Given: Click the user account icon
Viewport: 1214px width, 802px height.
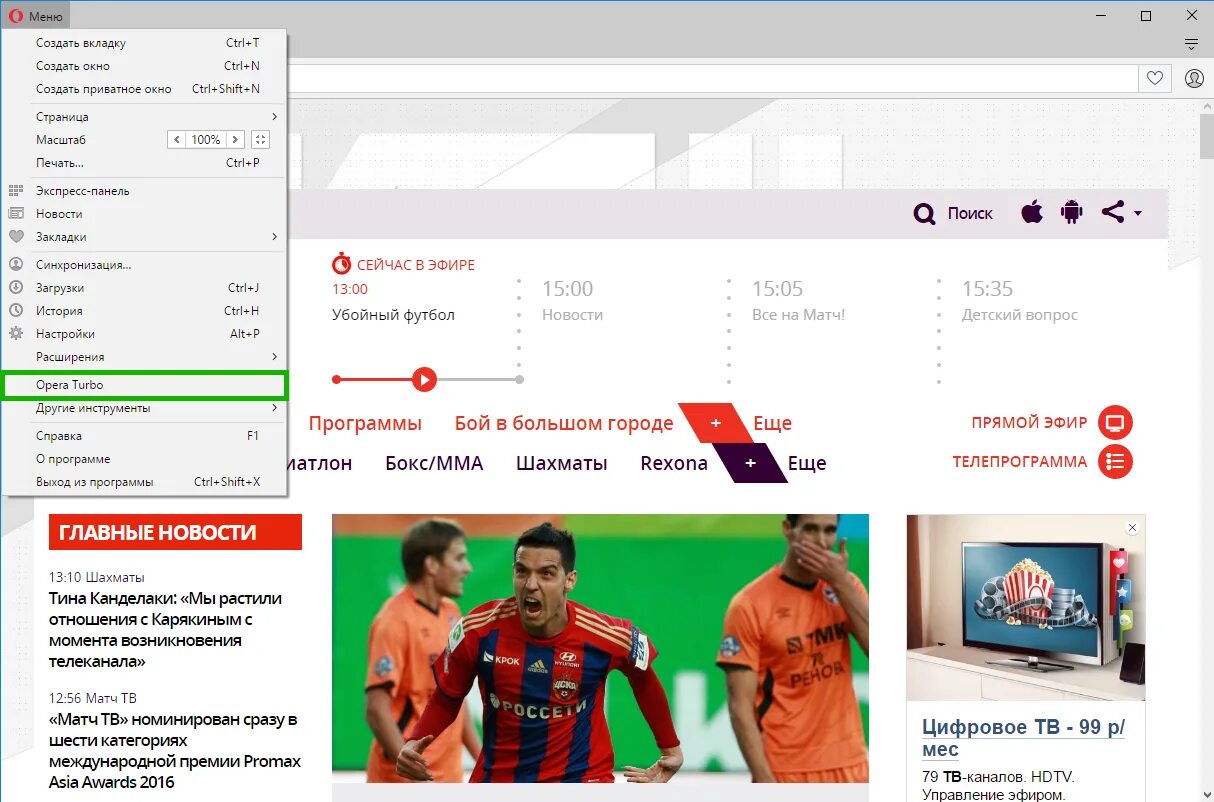Looking at the screenshot, I should point(1194,78).
